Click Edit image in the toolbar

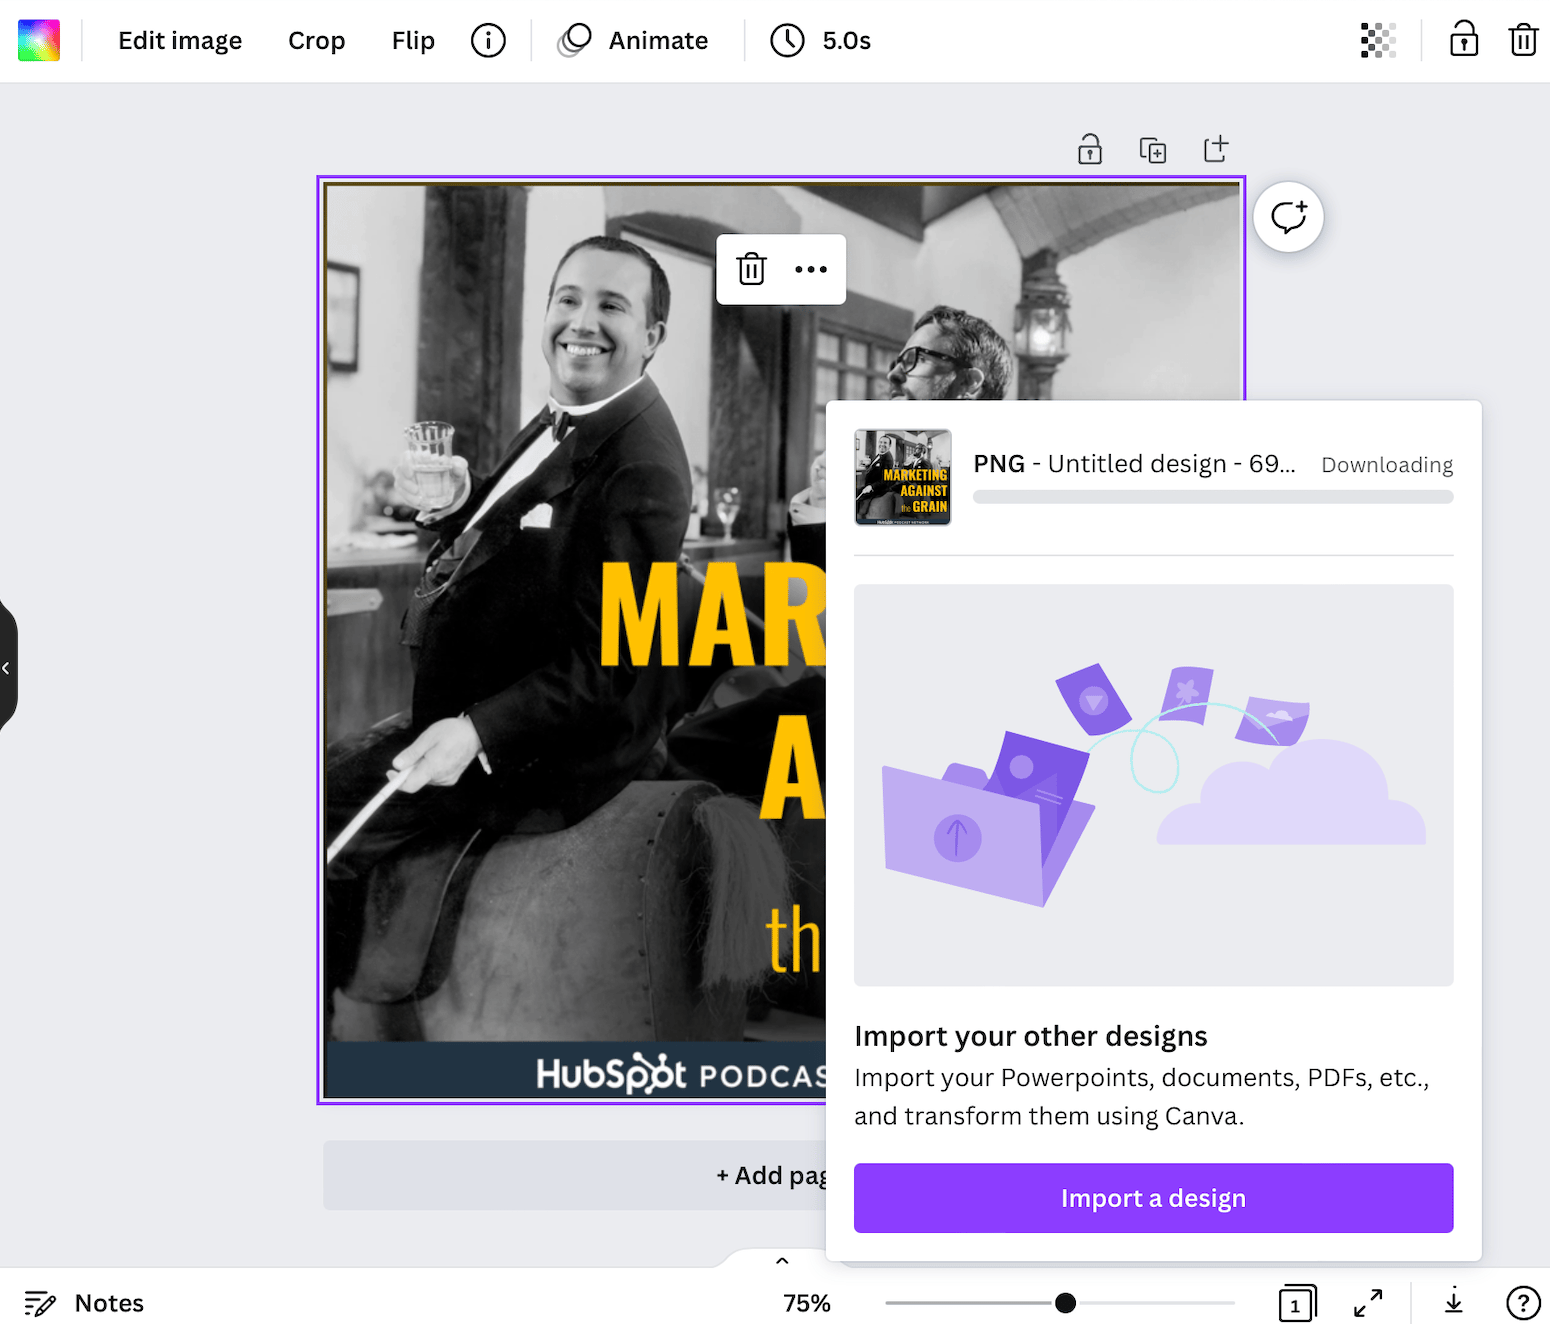pos(180,41)
